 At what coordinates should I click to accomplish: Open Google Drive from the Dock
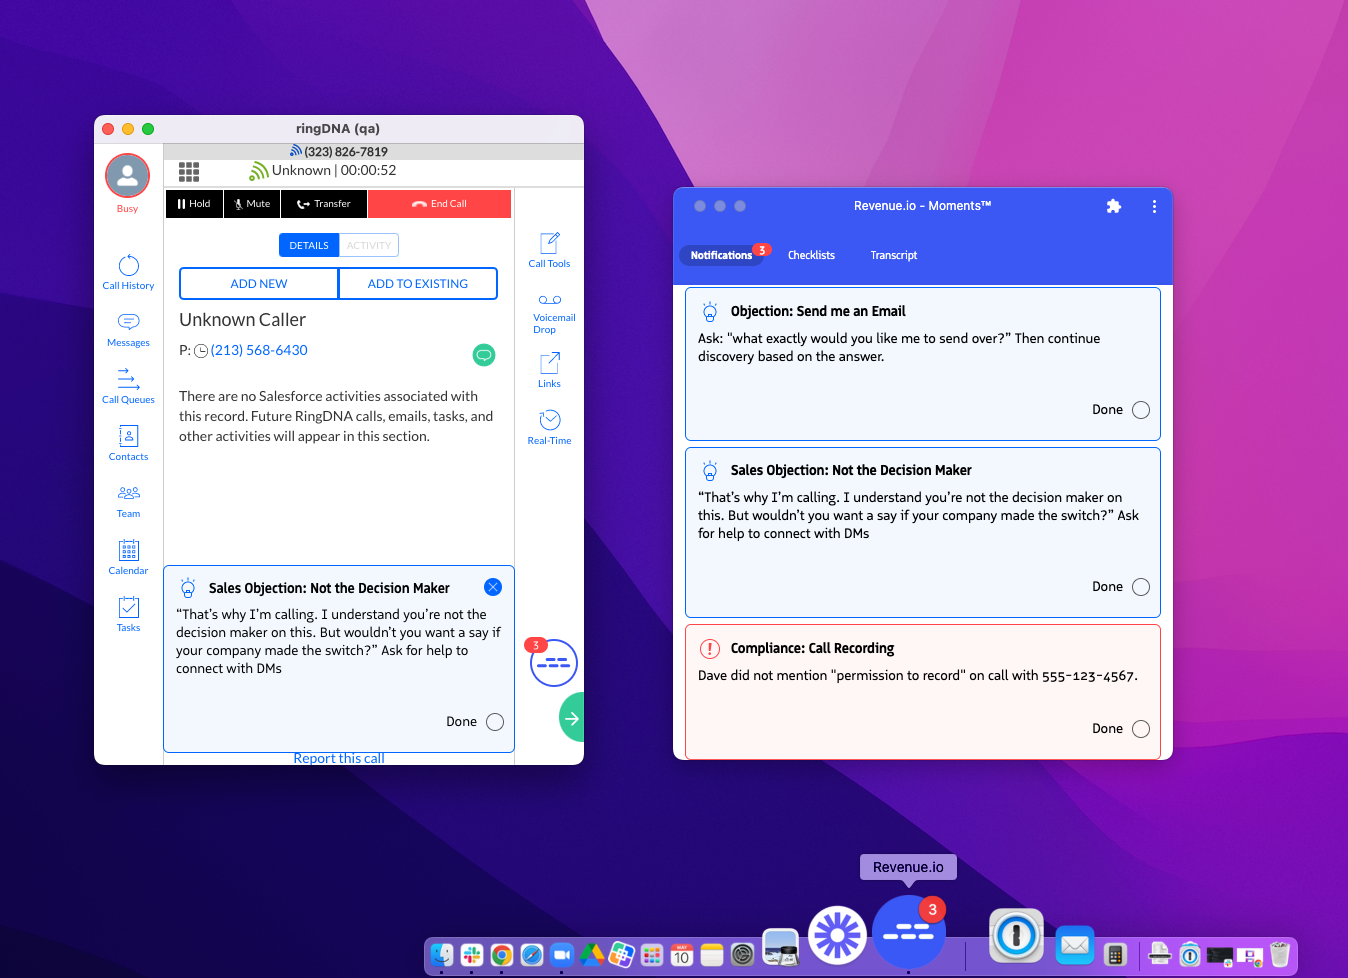pos(592,955)
